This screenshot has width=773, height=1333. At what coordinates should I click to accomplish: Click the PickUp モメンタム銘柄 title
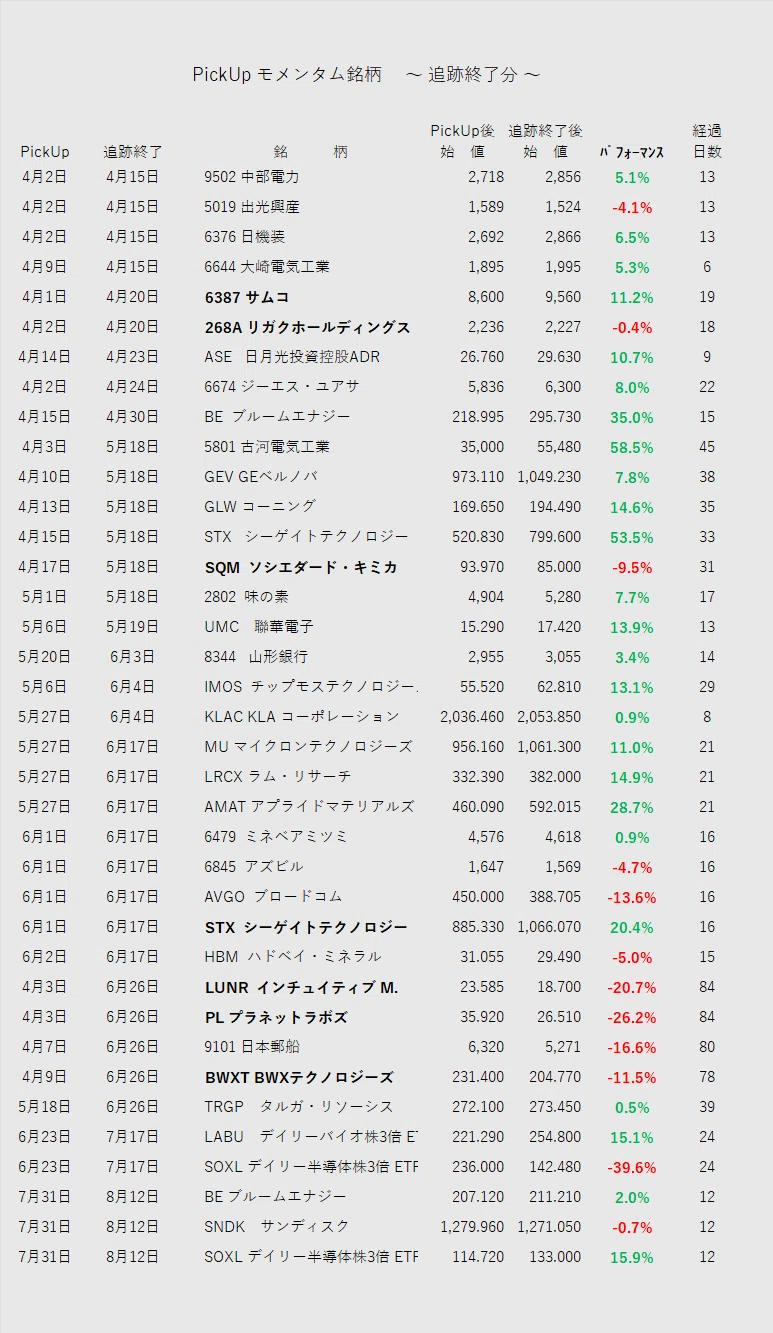pos(287,75)
